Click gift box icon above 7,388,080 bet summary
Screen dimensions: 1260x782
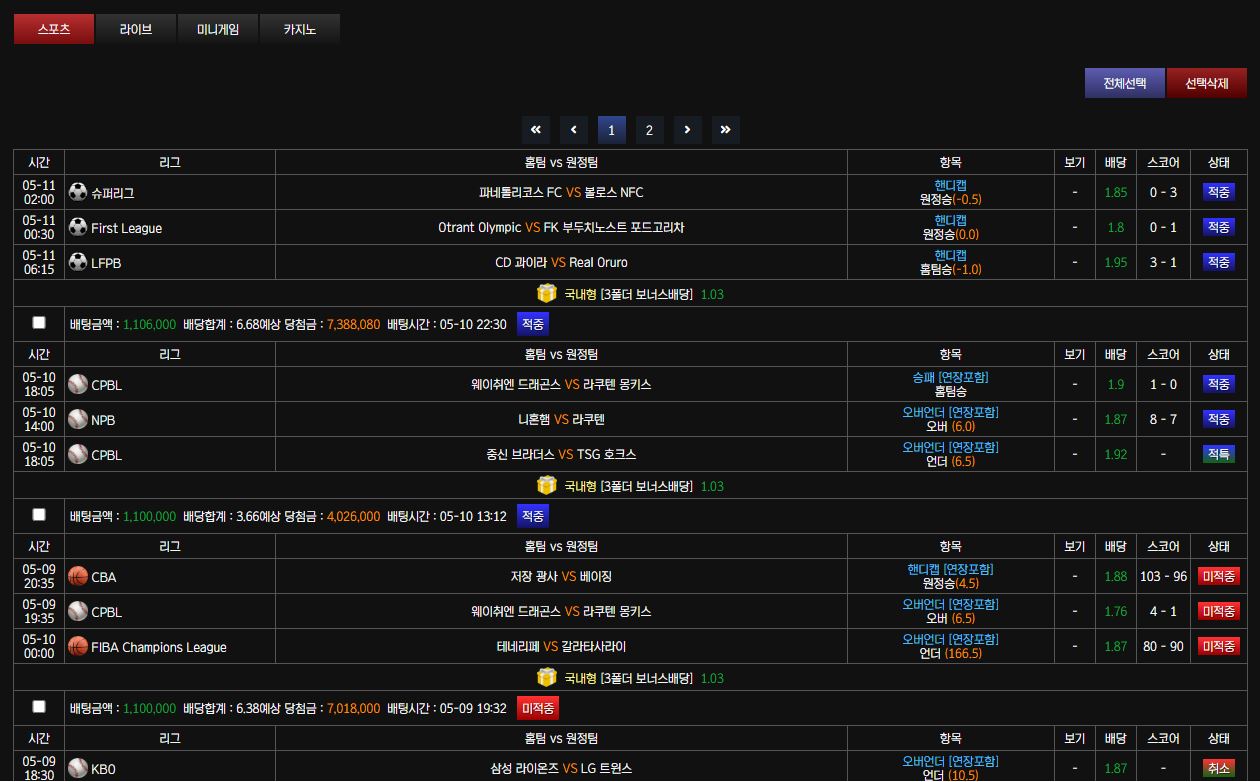(x=546, y=293)
